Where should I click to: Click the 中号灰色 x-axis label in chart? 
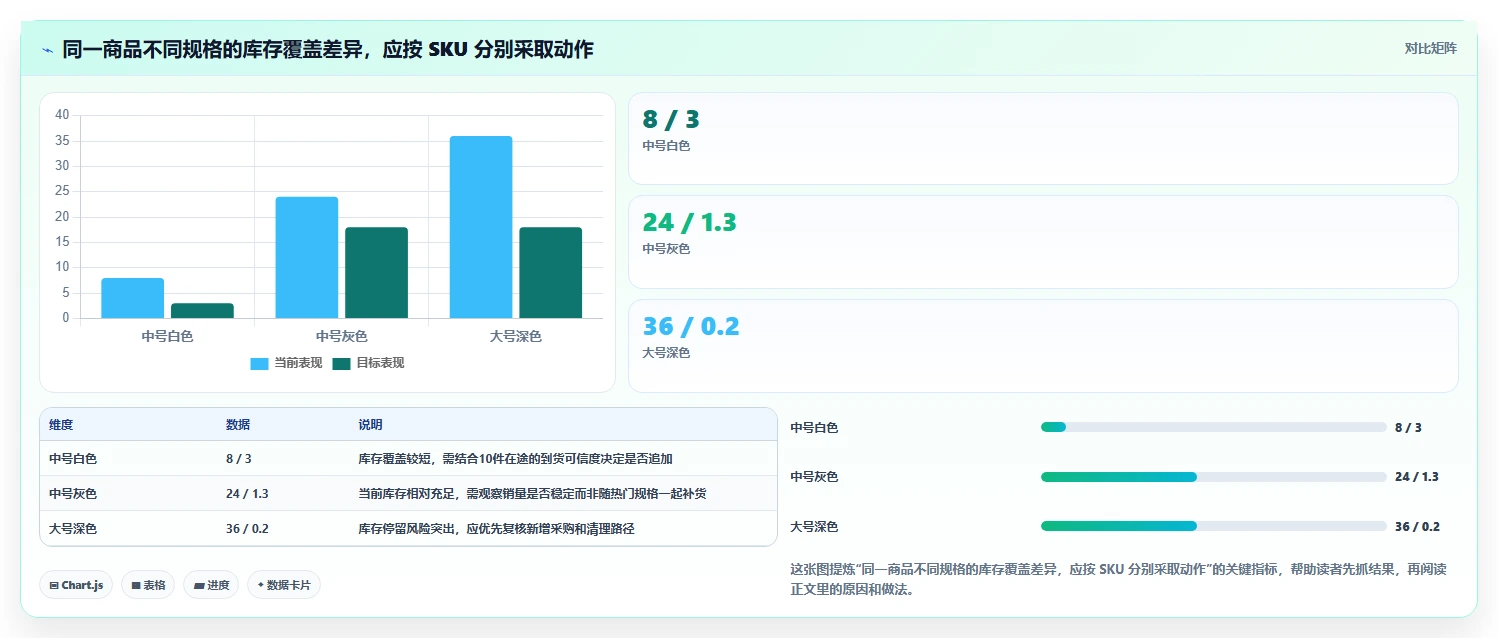[x=341, y=337]
